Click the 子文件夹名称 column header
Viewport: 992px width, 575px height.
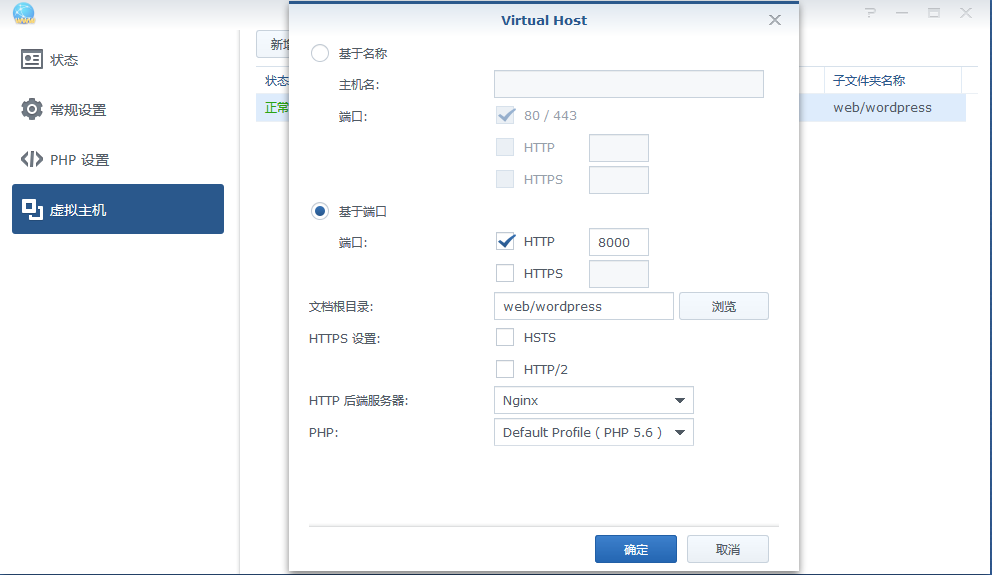pyautogui.click(x=893, y=80)
